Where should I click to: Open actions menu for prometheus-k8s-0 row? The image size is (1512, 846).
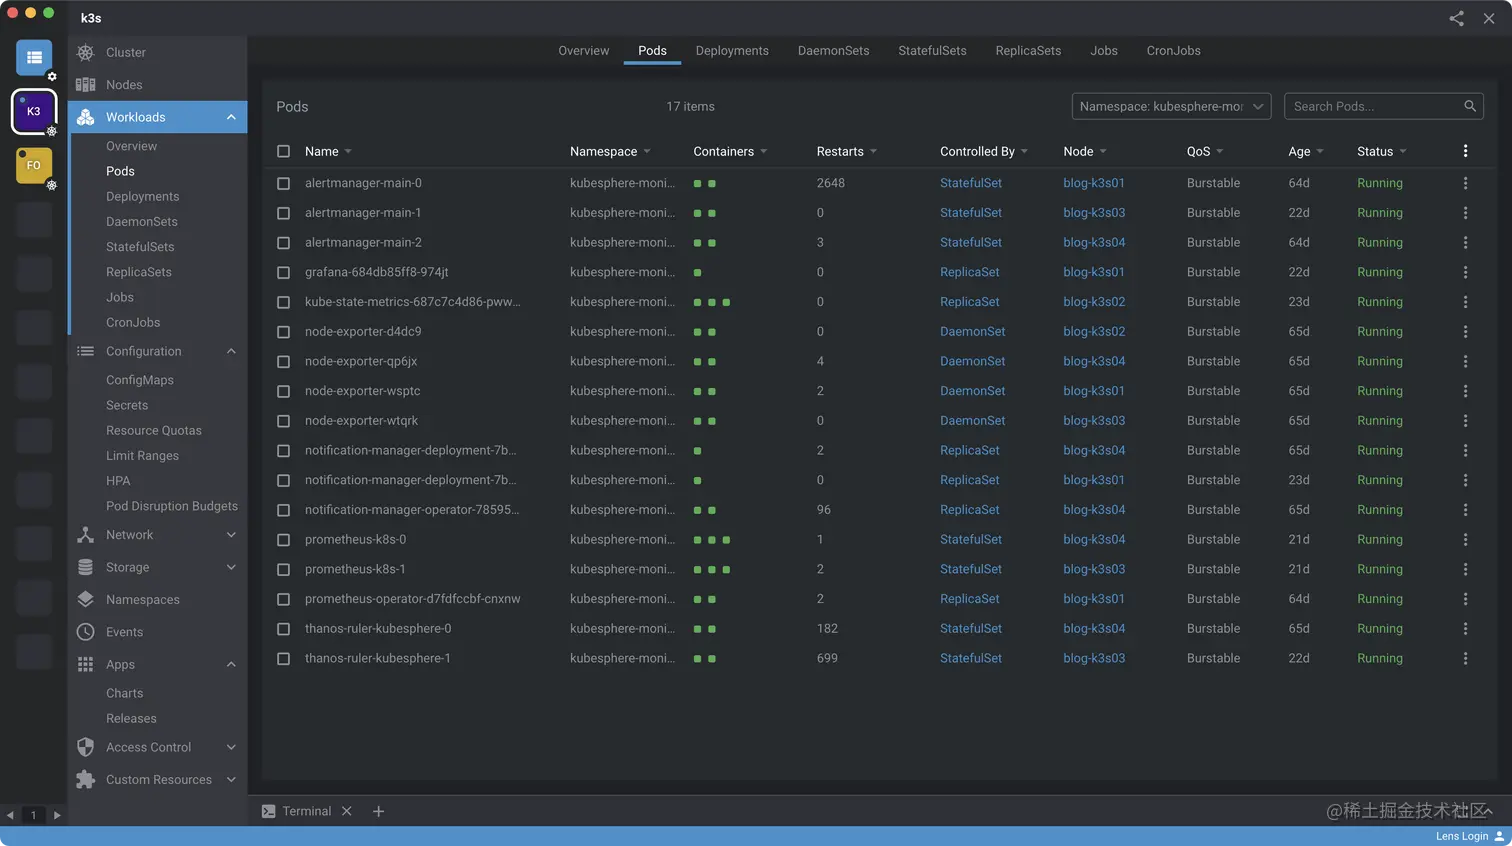point(1465,539)
